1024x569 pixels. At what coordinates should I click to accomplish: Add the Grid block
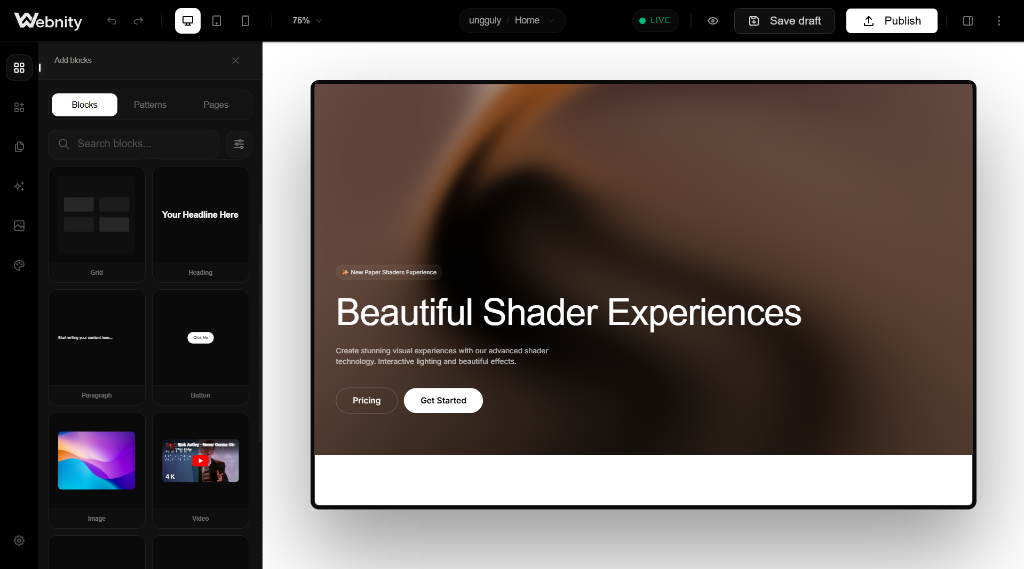(x=97, y=224)
